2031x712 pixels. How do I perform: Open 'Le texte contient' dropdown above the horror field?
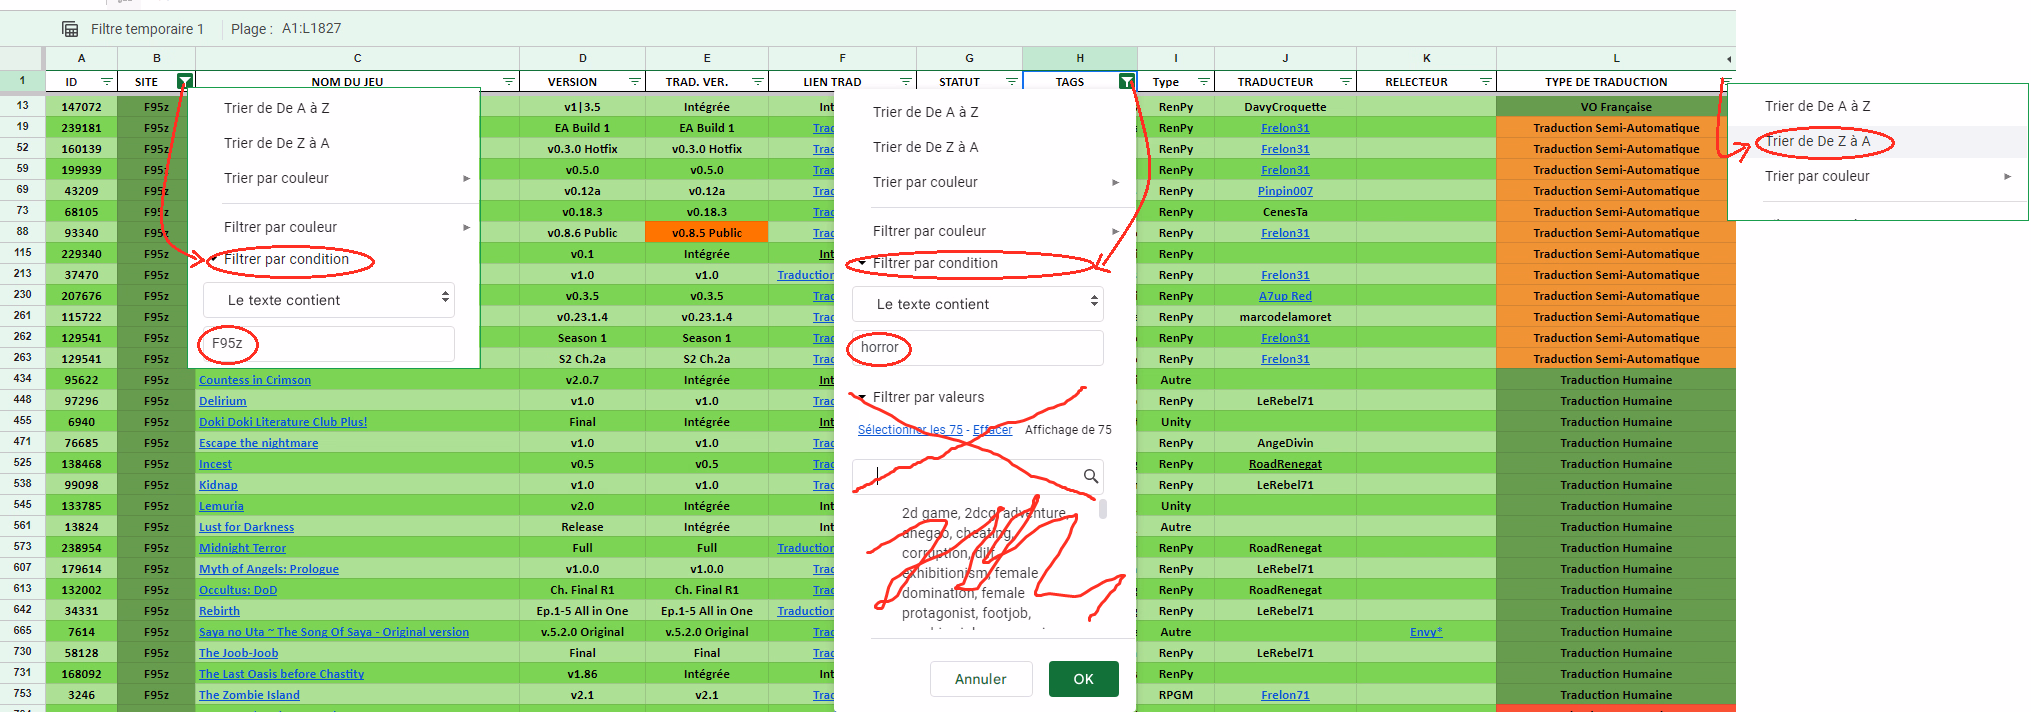tap(977, 304)
